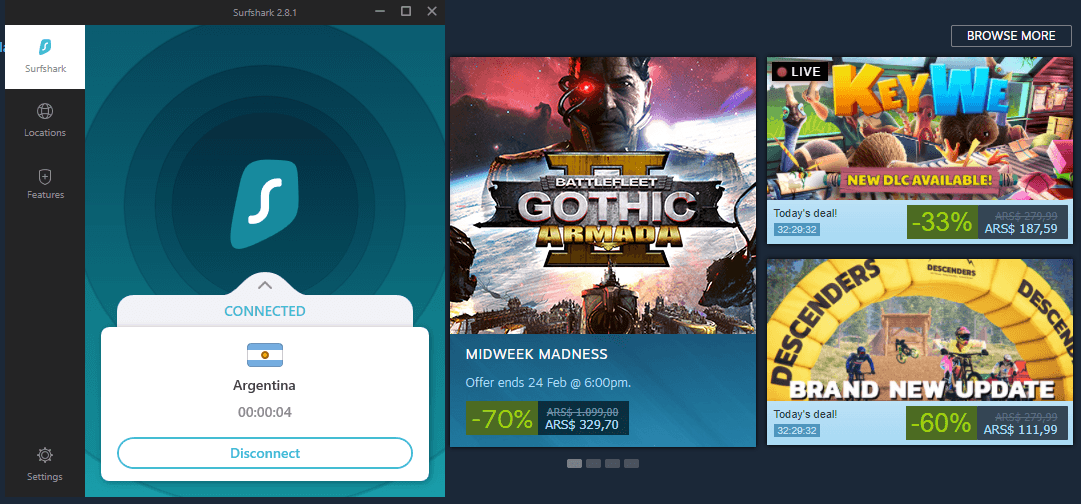1081x504 pixels.
Task: Click the -33% discount badge on KeyWe
Action: (x=942, y=222)
